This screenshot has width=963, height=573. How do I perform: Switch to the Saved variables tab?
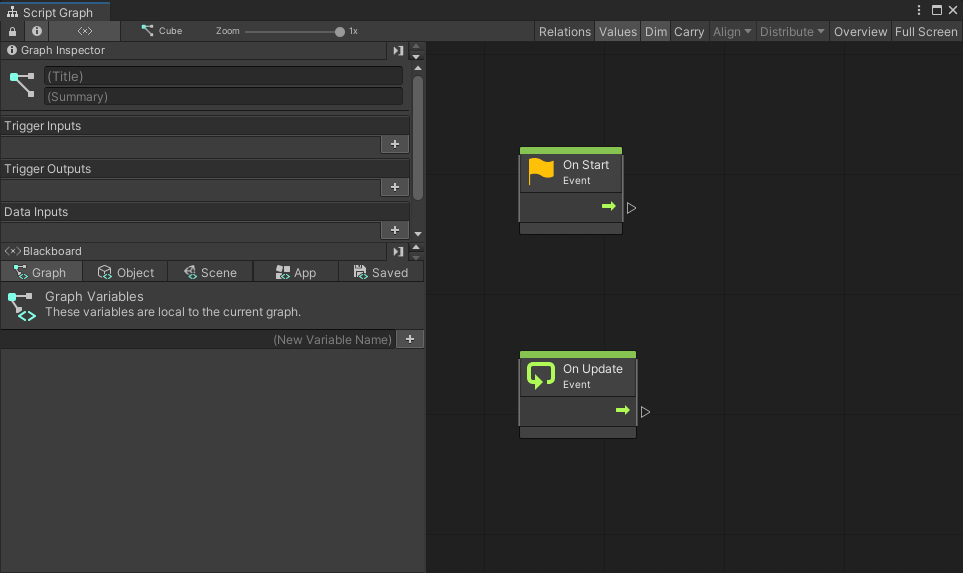pyautogui.click(x=381, y=272)
